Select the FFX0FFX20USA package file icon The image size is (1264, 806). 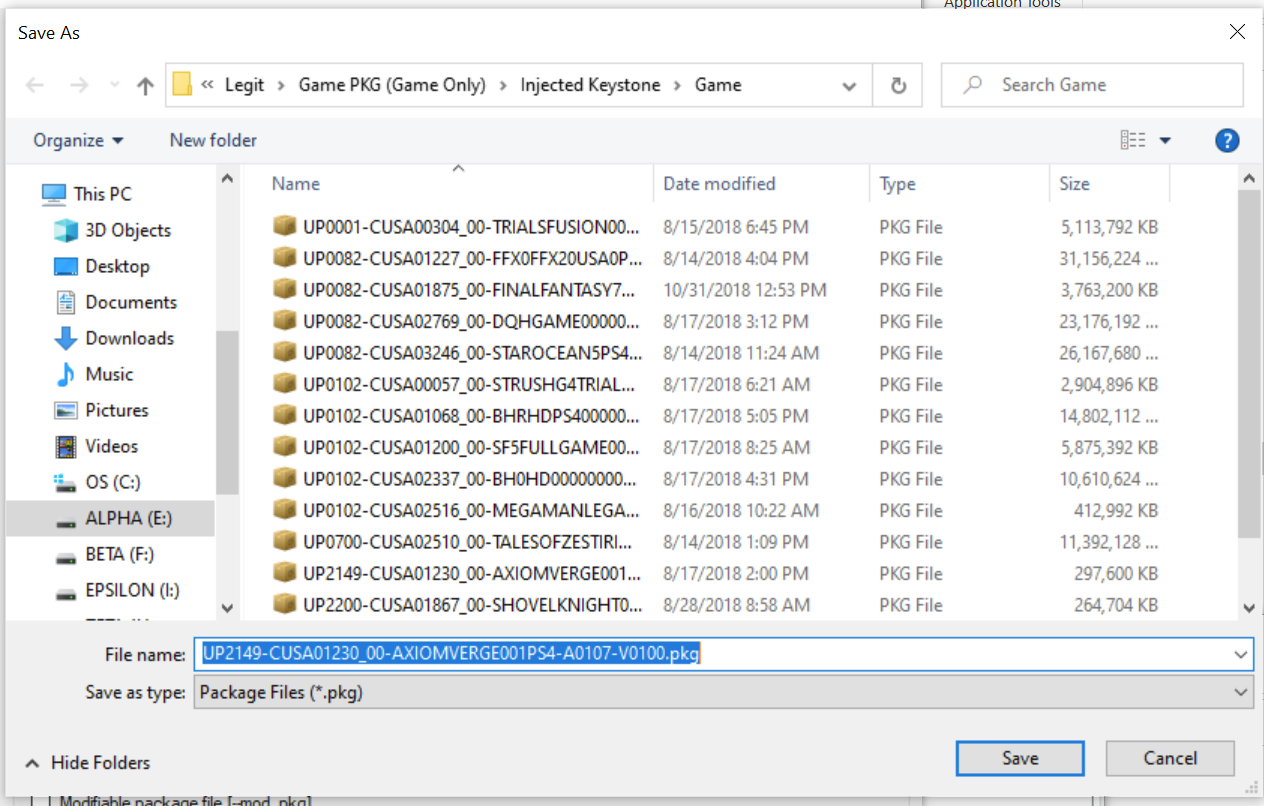click(x=285, y=258)
